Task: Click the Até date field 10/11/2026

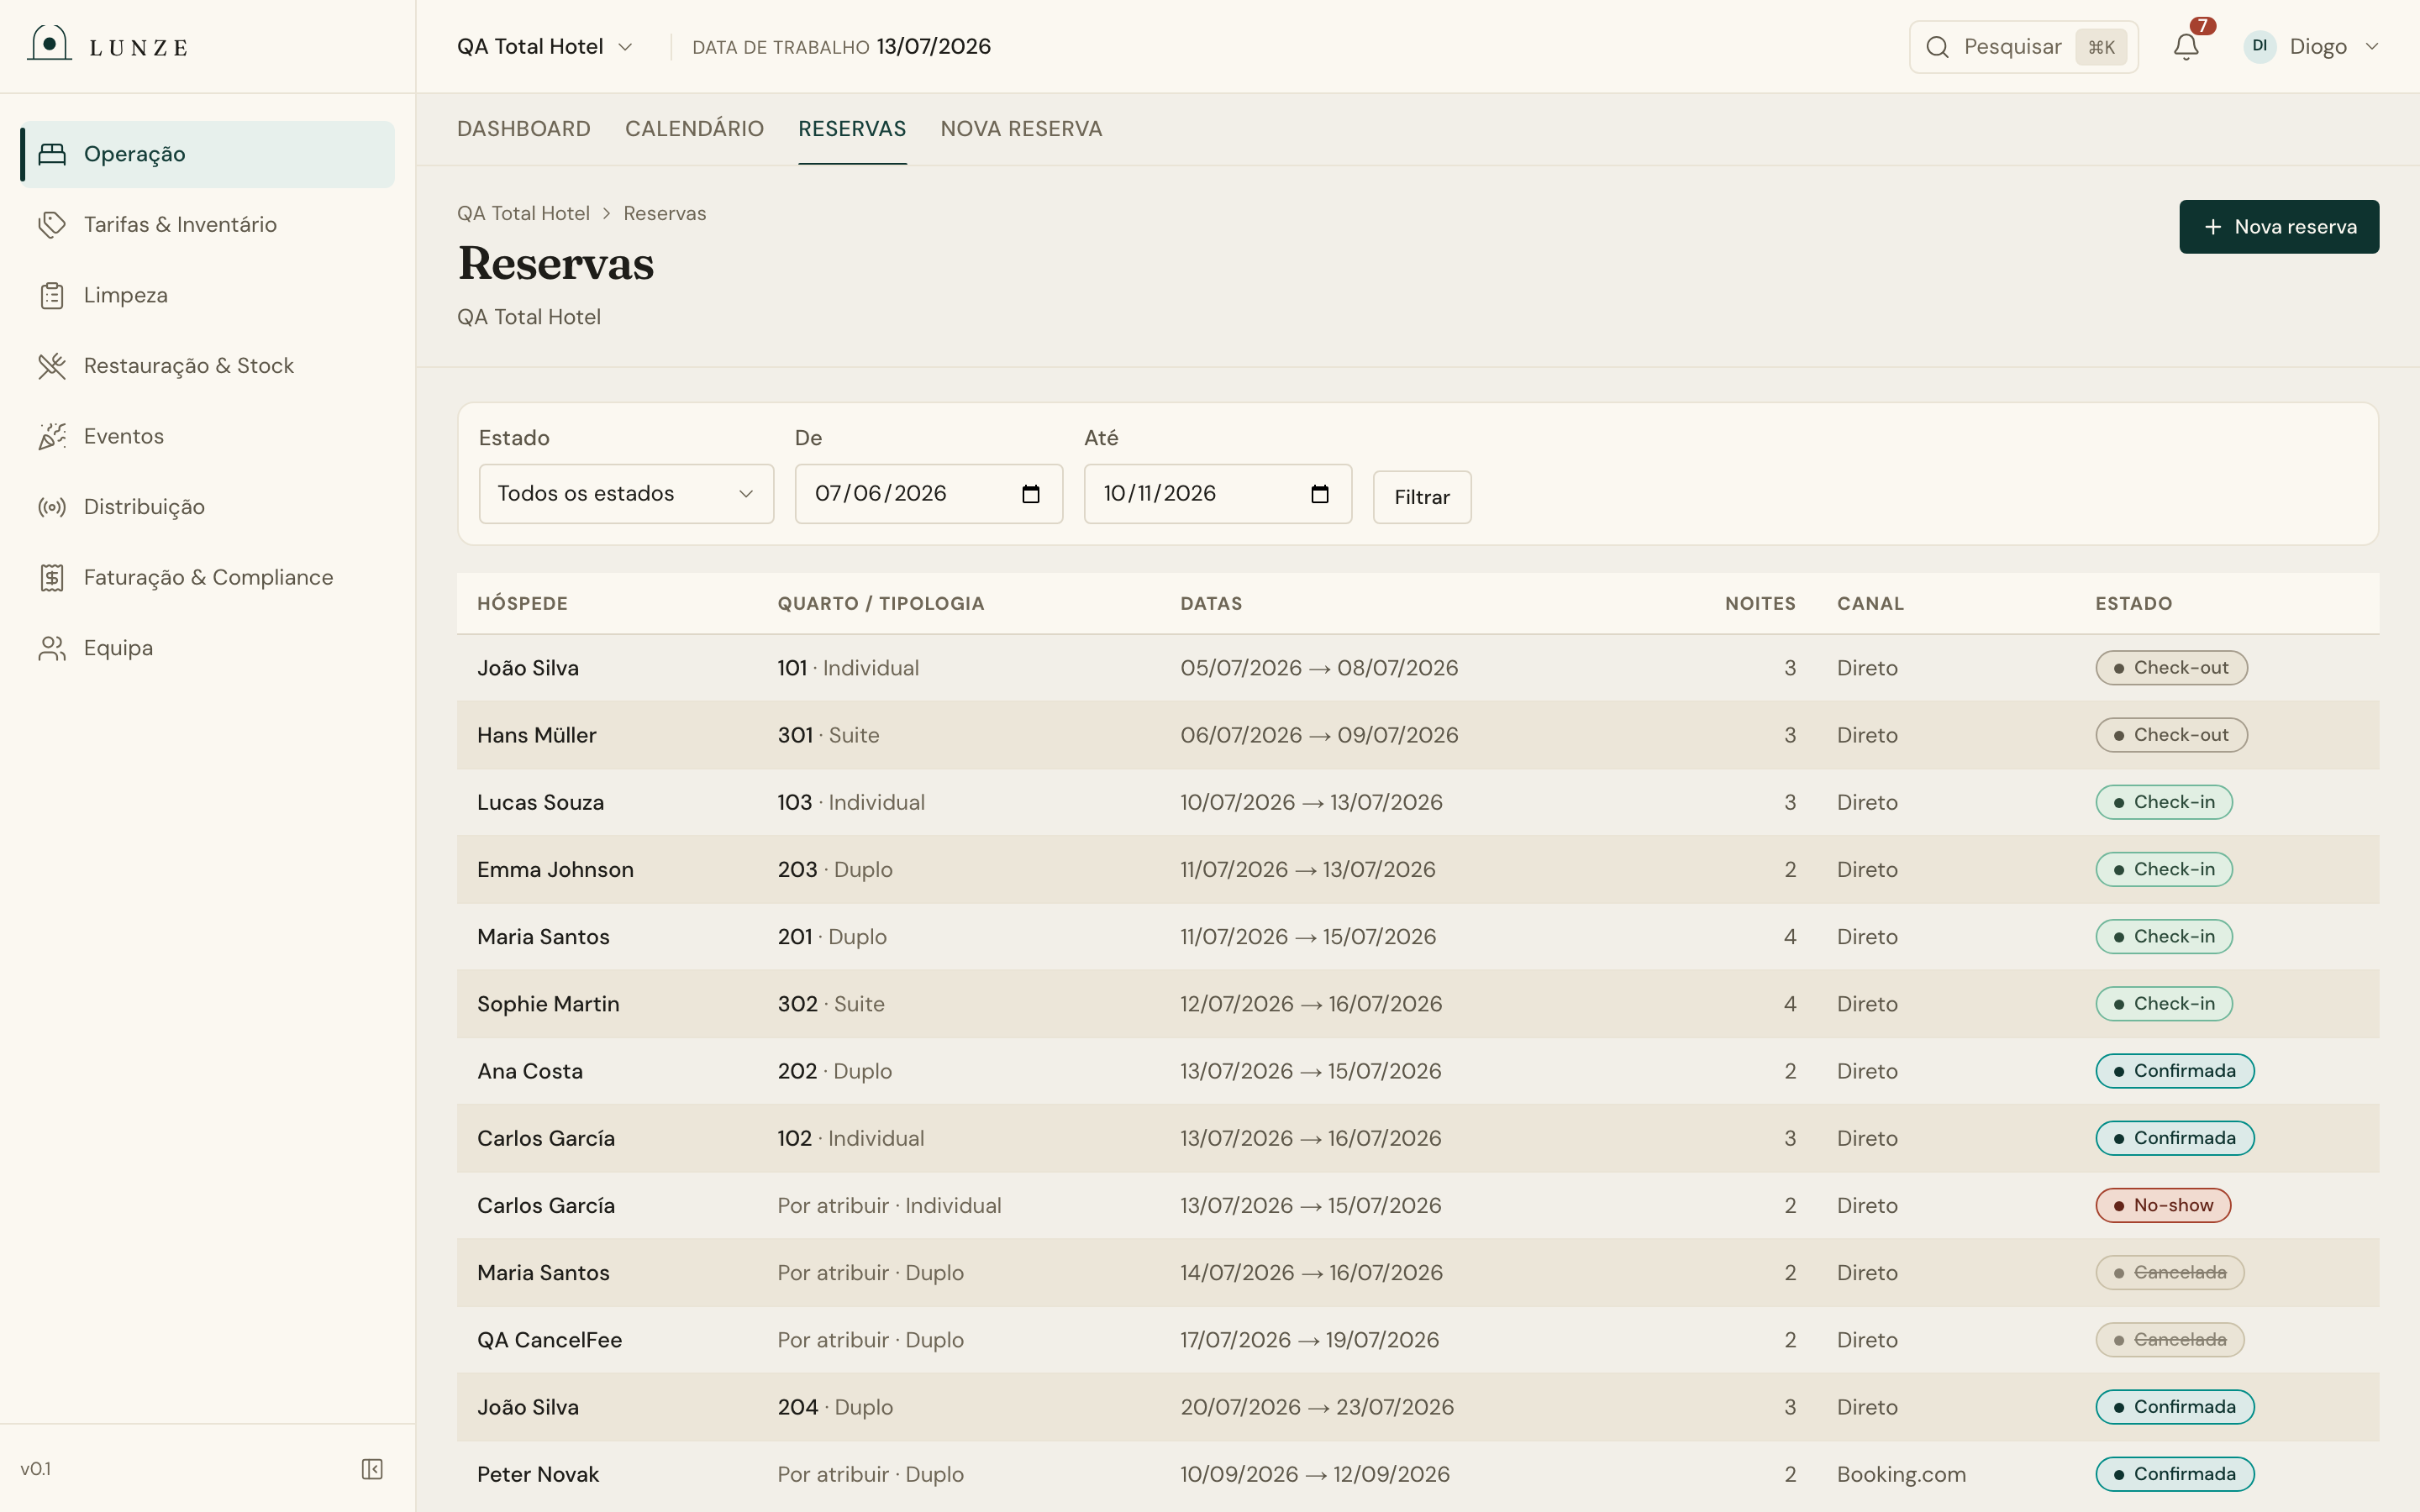Action: pos(1217,494)
